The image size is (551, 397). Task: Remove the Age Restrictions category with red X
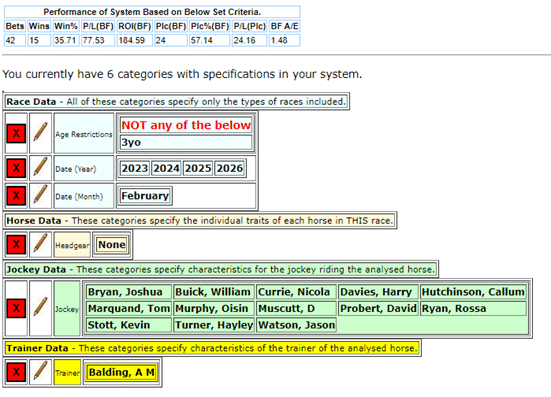16,134
